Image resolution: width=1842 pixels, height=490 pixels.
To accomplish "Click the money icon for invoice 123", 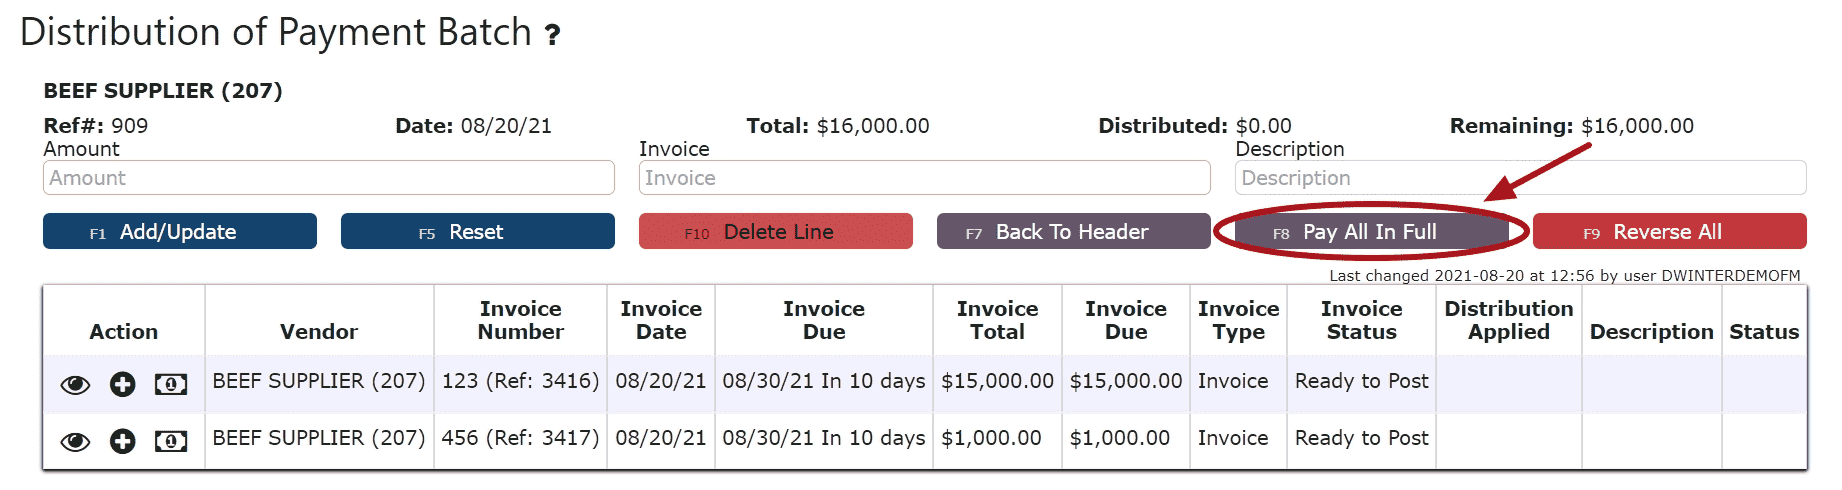I will (x=171, y=384).
